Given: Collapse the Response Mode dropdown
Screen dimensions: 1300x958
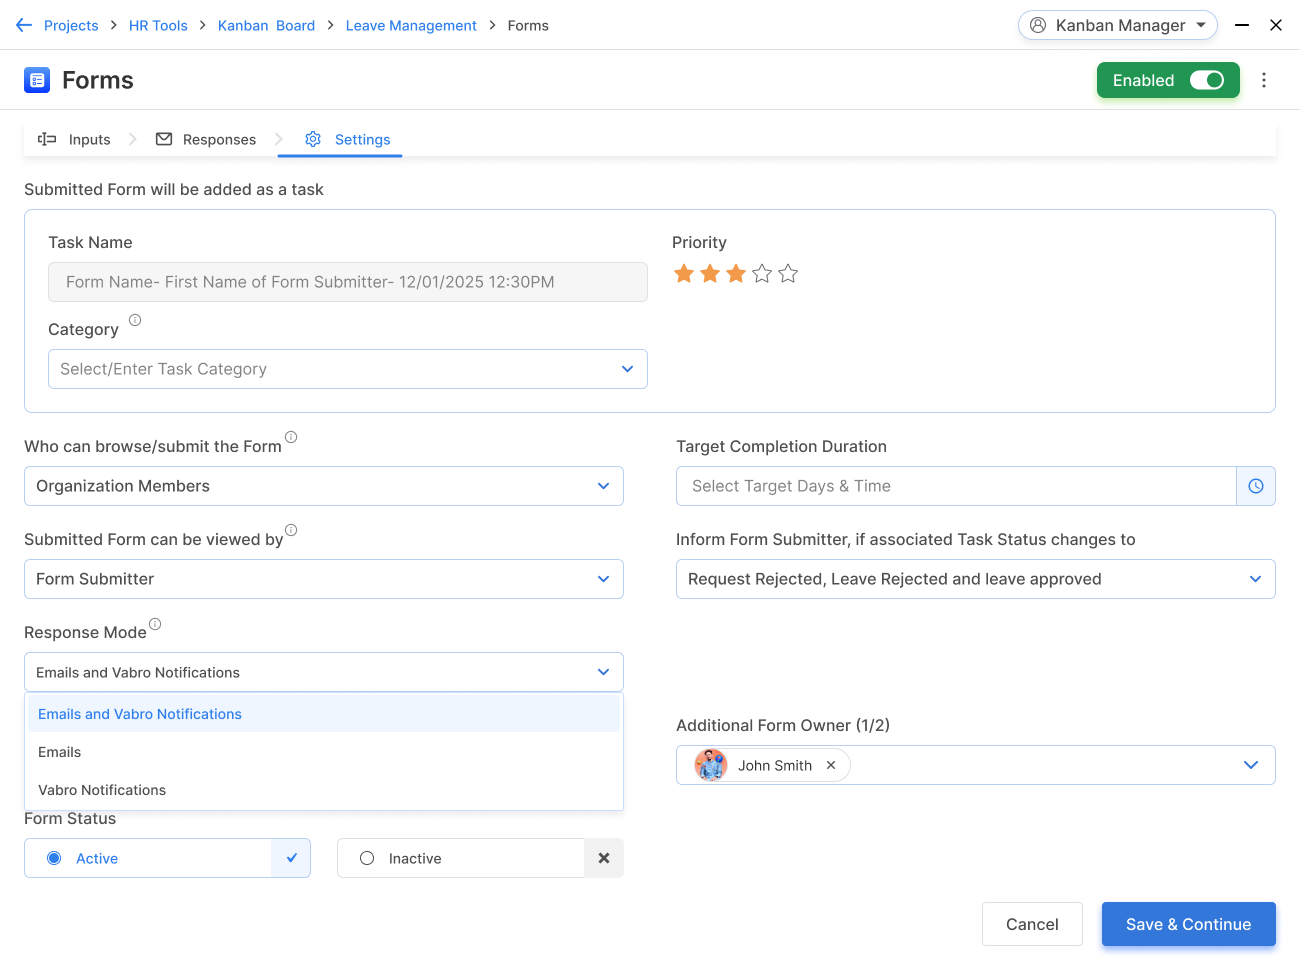Looking at the screenshot, I should (324, 672).
